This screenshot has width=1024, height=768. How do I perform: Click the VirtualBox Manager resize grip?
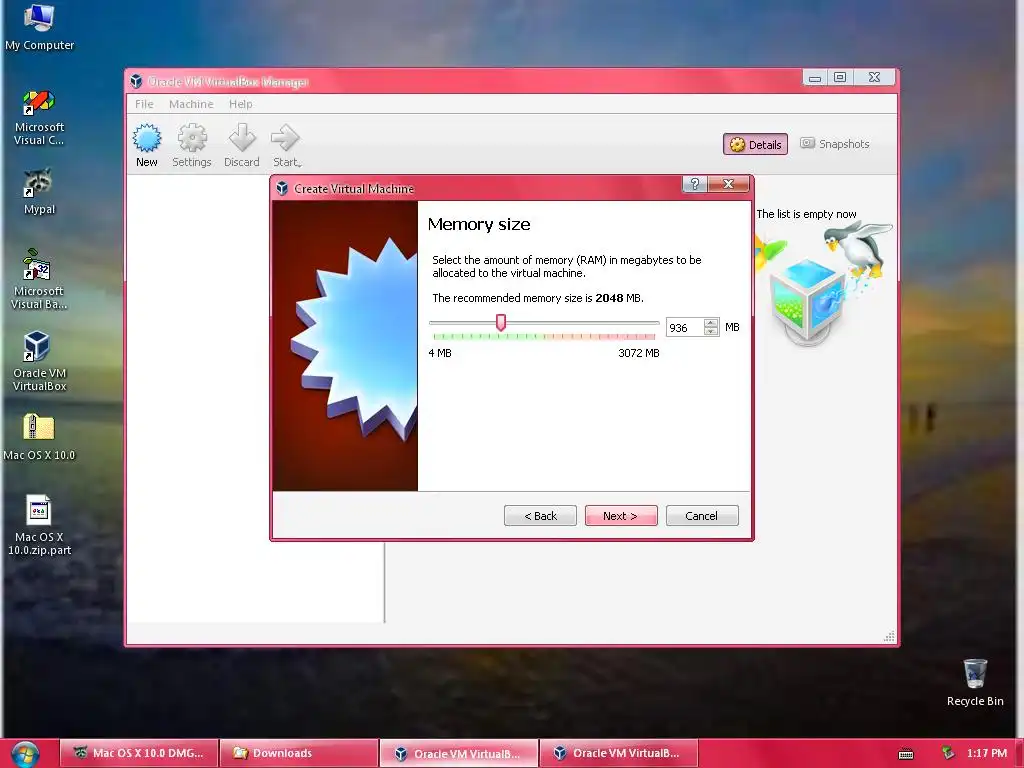(889, 637)
